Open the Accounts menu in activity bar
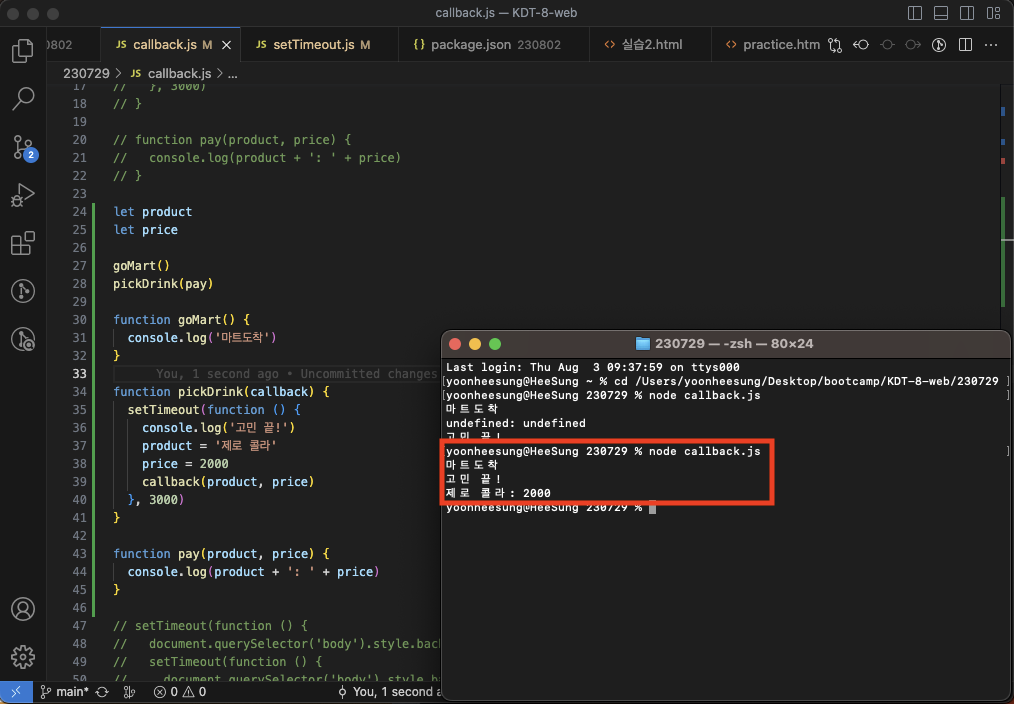1014x704 pixels. point(23,609)
